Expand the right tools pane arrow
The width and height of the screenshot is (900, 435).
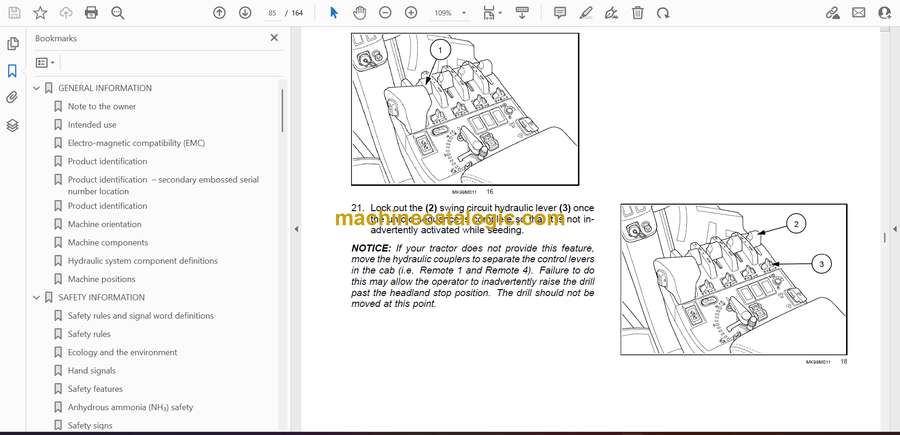894,229
